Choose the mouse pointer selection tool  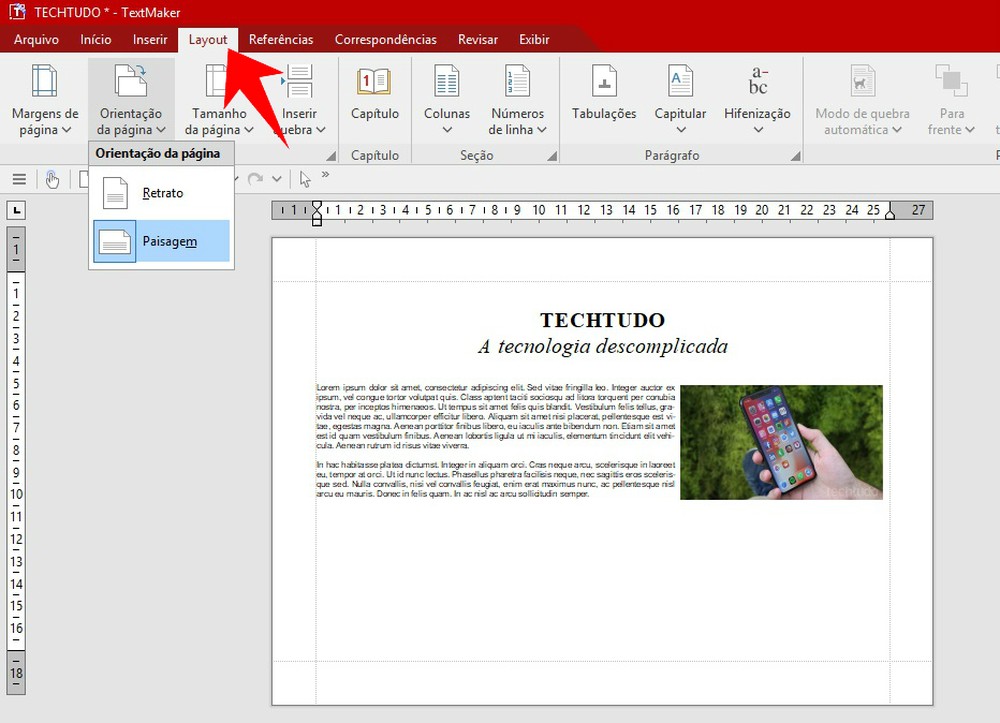(305, 178)
